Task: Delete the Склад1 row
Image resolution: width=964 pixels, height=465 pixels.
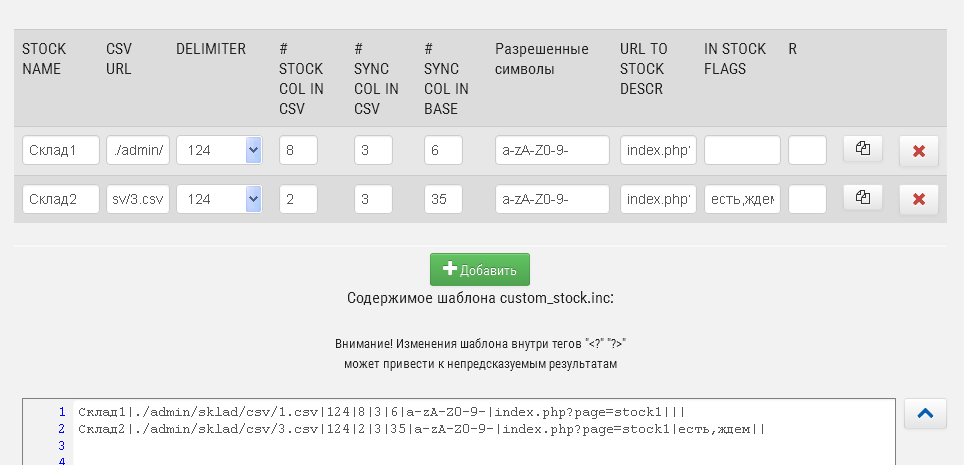Action: coord(919,151)
